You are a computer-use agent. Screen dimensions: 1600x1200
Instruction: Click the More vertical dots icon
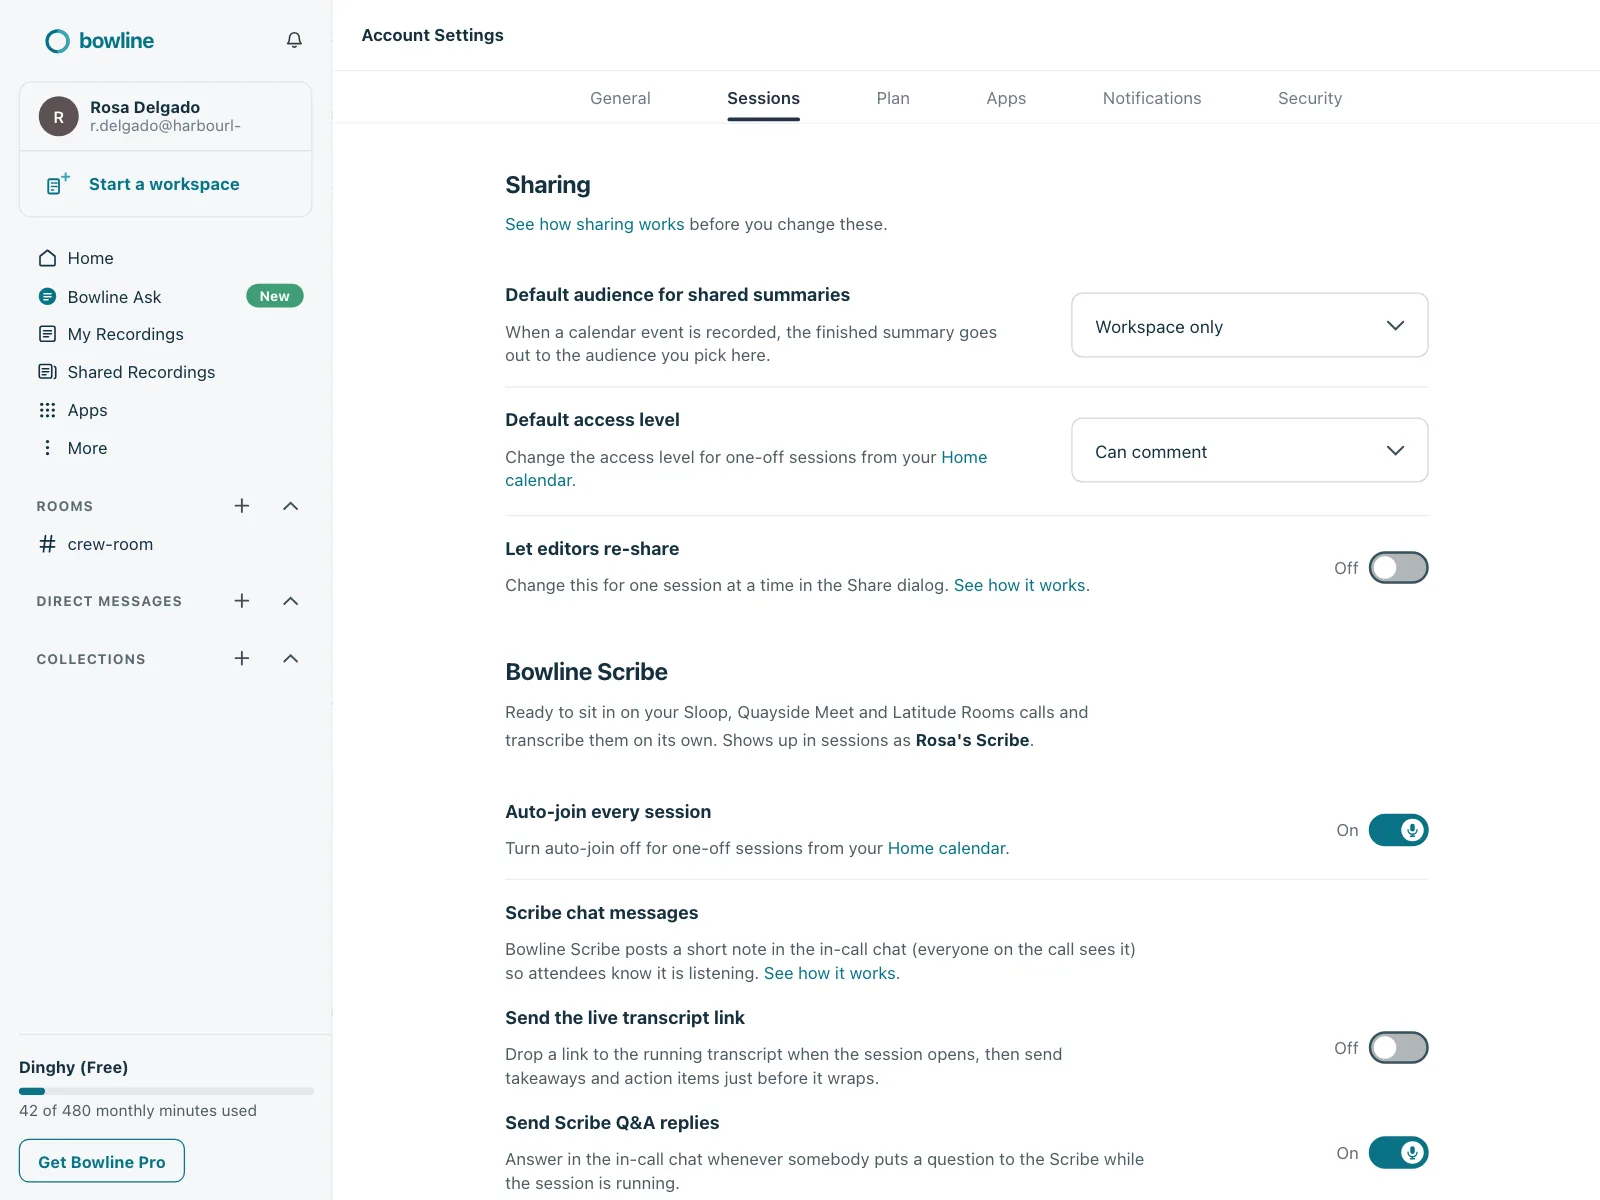click(47, 448)
